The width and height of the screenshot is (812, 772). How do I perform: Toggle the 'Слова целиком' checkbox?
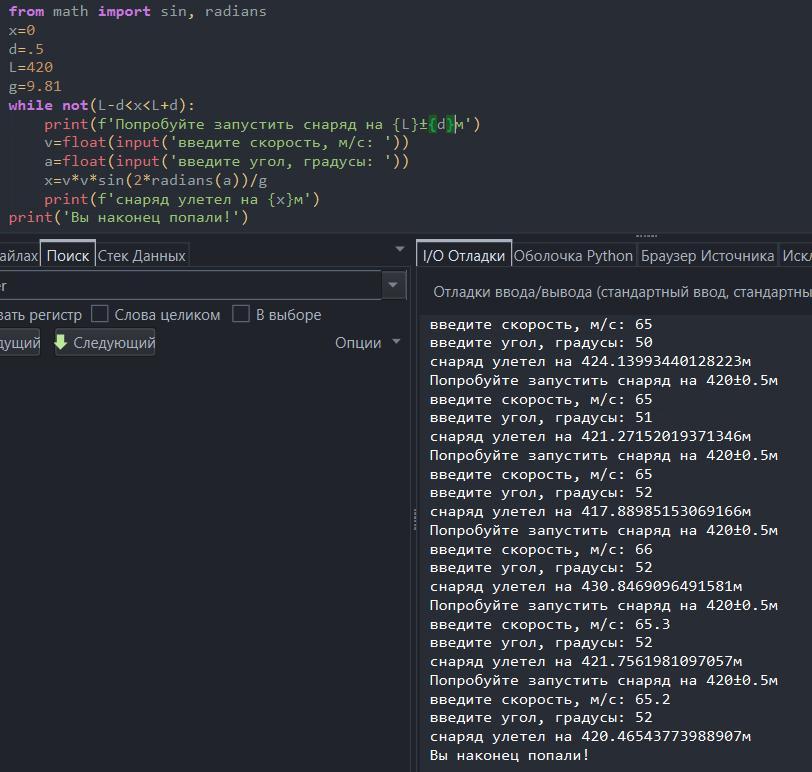point(100,314)
